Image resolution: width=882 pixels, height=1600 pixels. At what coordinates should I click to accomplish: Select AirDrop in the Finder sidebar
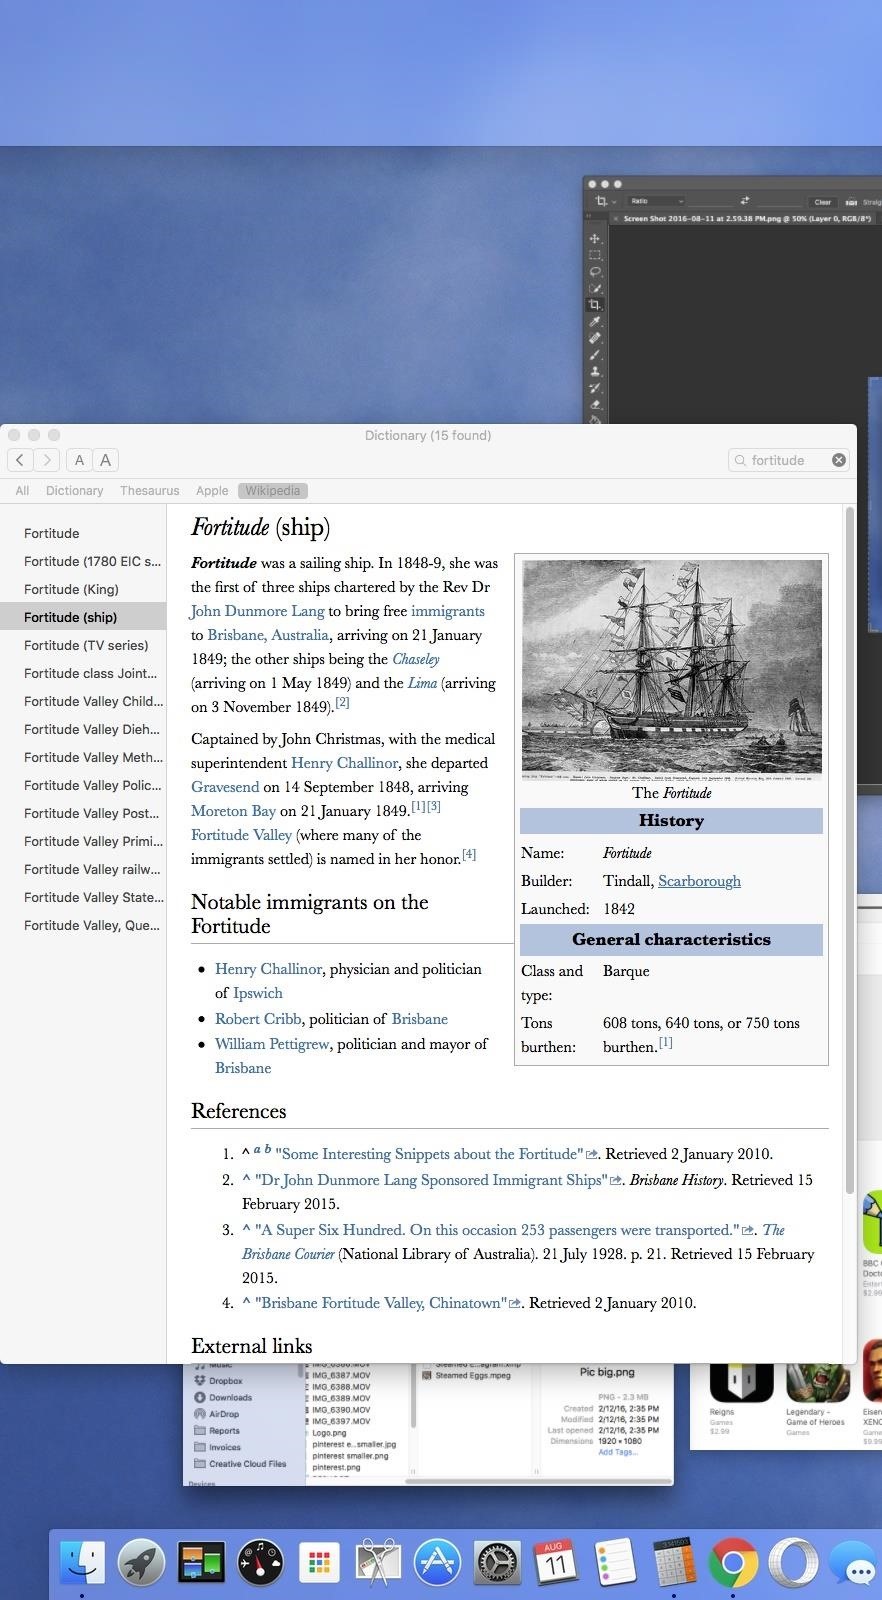[224, 1414]
